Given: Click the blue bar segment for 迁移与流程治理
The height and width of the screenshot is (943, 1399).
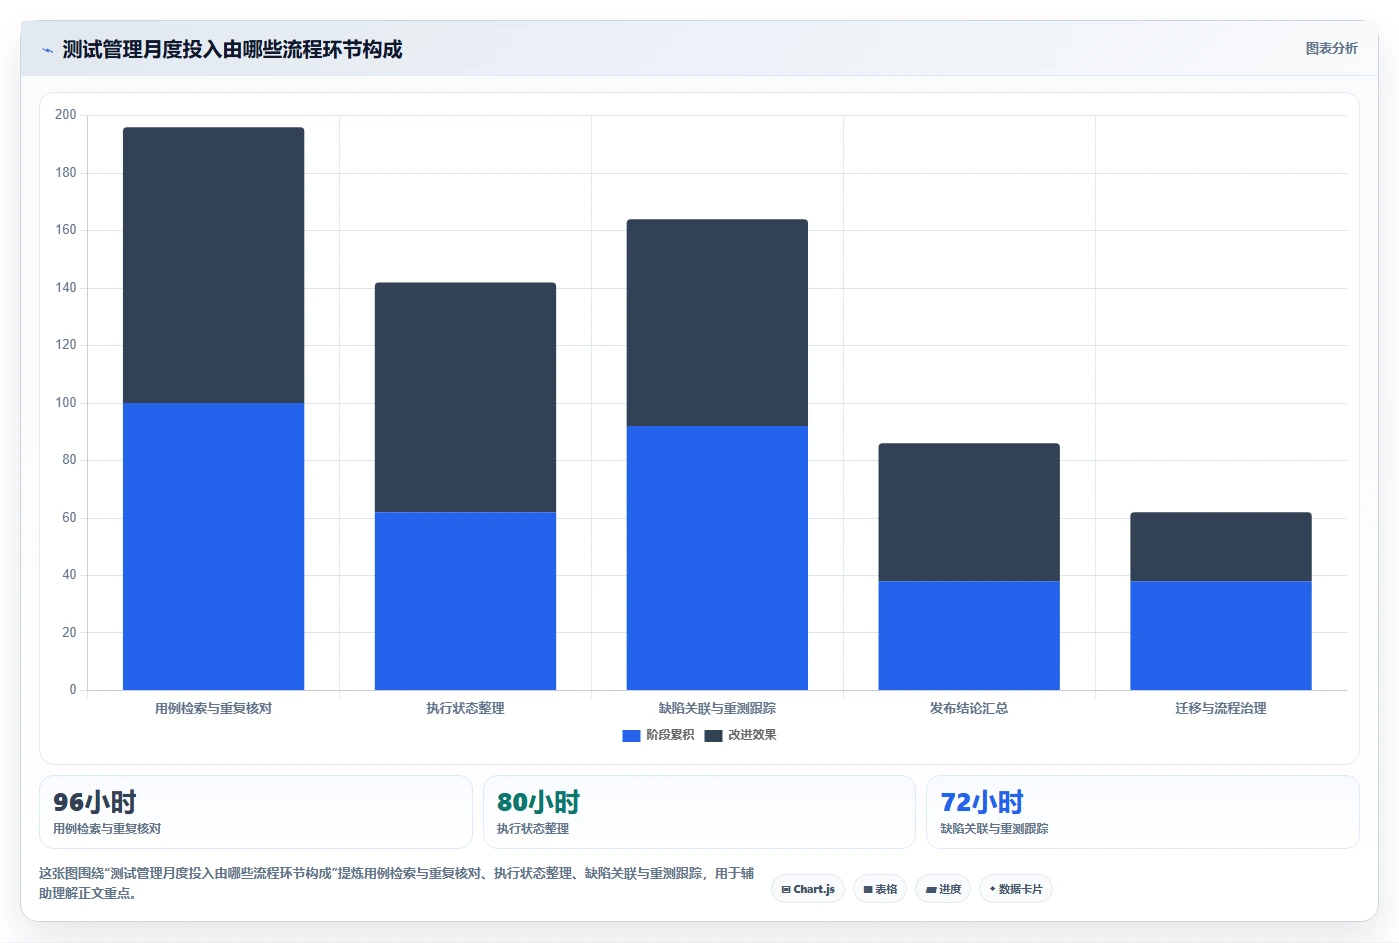Looking at the screenshot, I should point(1221,635).
